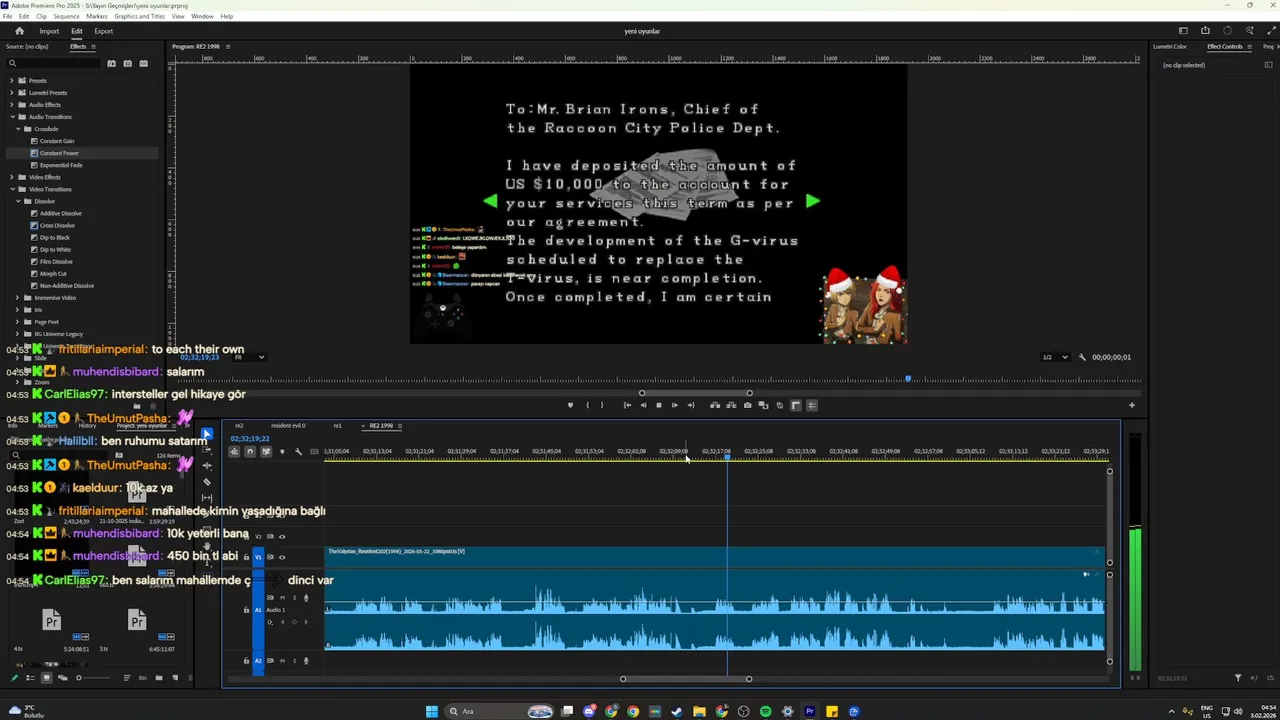
Task: Open the Graphics and Titles menu
Action: click(x=139, y=16)
